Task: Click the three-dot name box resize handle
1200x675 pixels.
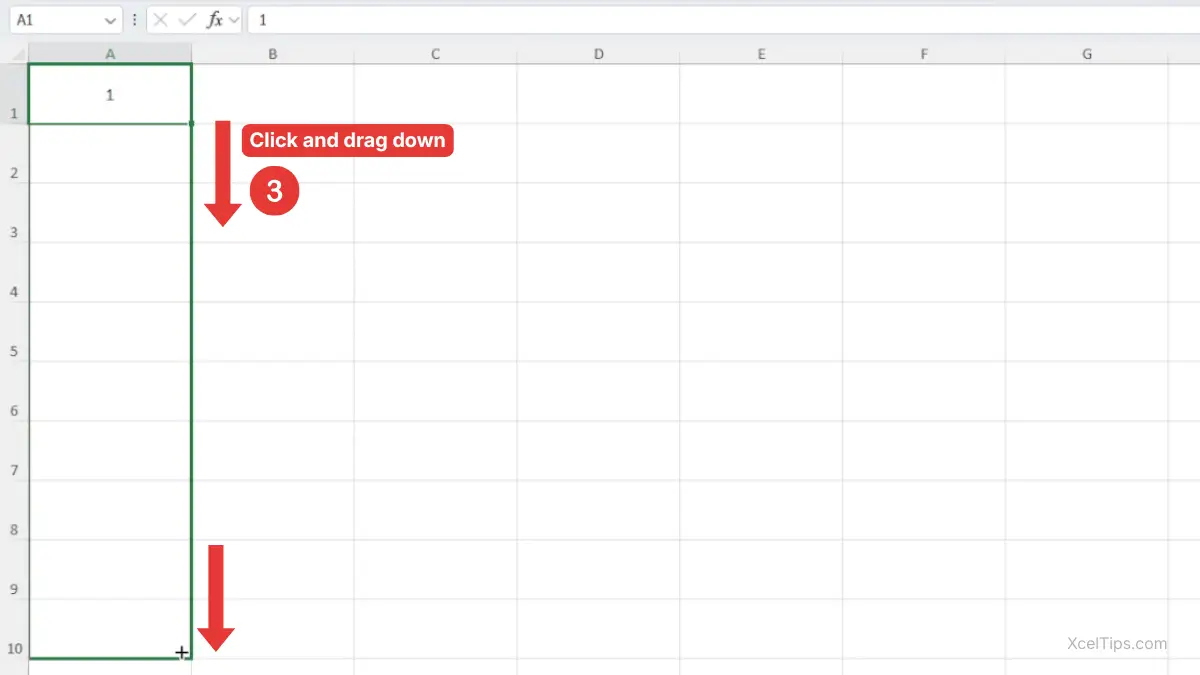Action: (x=135, y=20)
